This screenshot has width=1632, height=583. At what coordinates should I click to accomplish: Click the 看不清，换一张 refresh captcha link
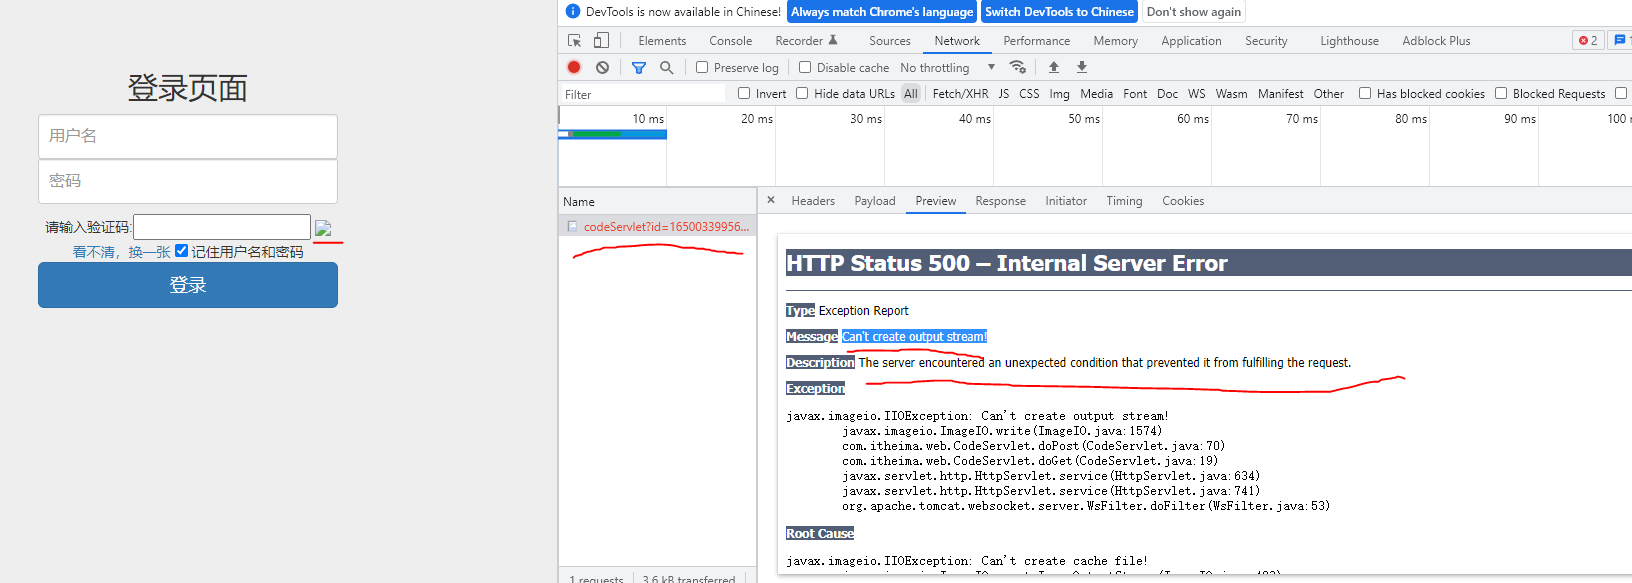point(121,252)
